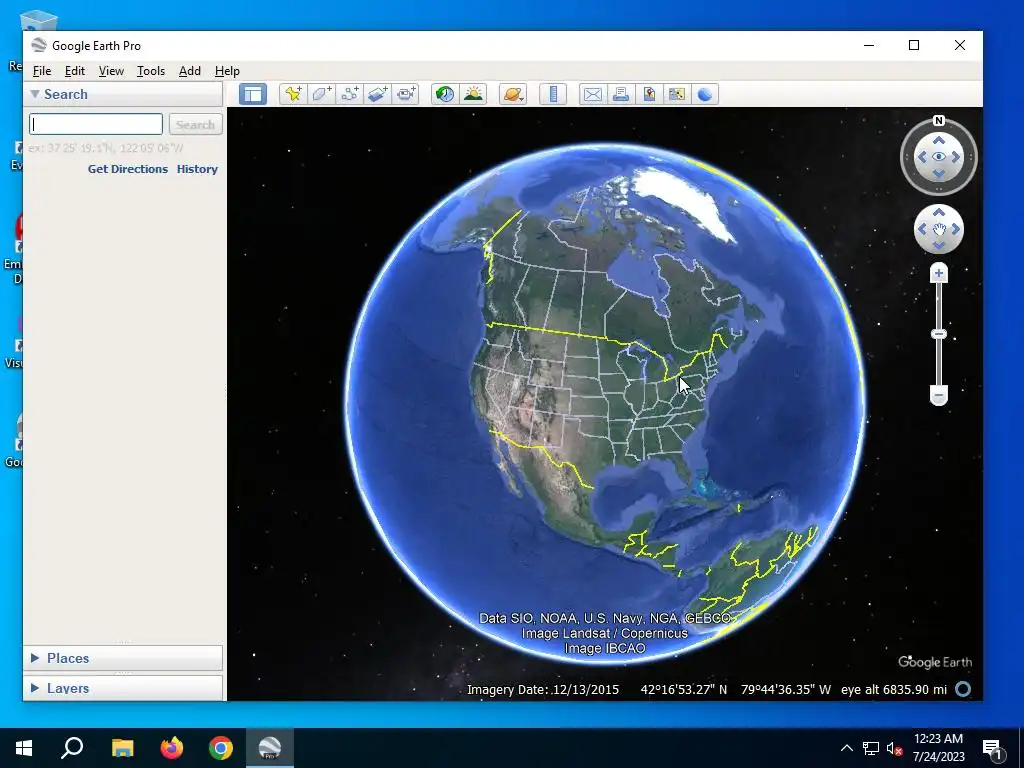Click the streaming status circle icon

[x=963, y=689]
